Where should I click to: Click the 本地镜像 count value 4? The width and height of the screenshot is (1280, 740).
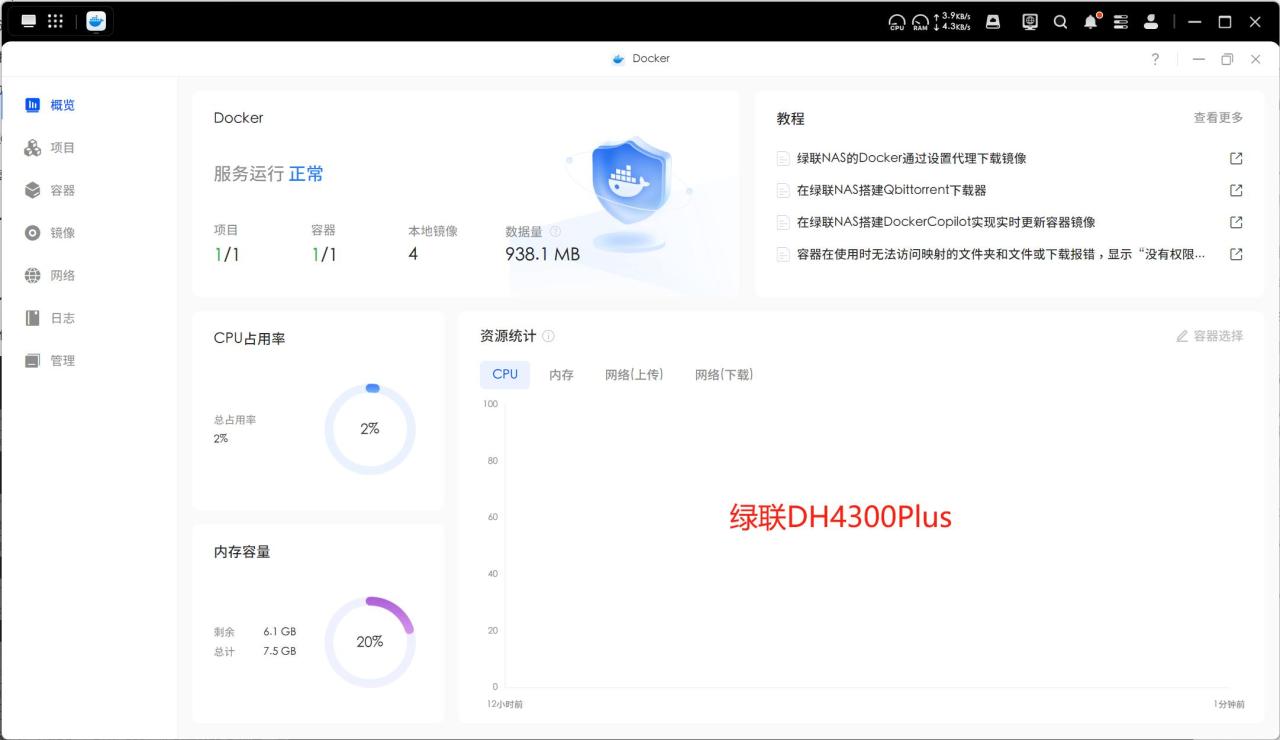413,254
